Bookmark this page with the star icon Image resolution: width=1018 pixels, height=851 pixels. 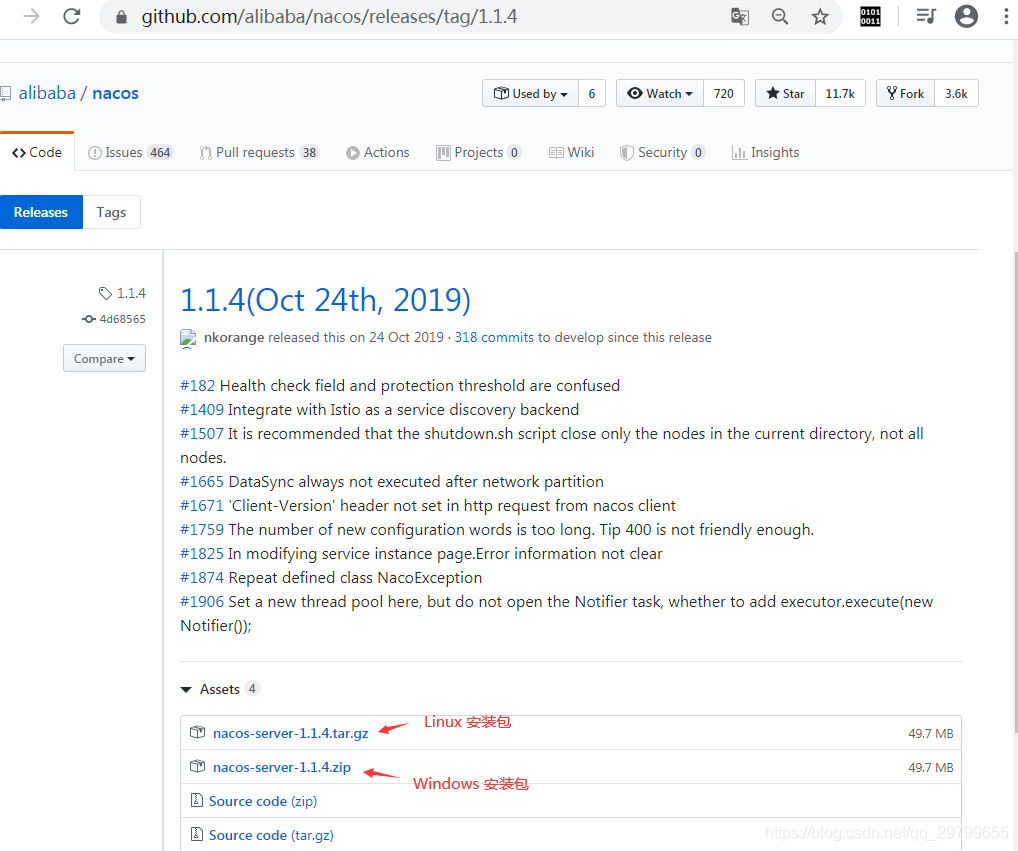pyautogui.click(x=820, y=16)
